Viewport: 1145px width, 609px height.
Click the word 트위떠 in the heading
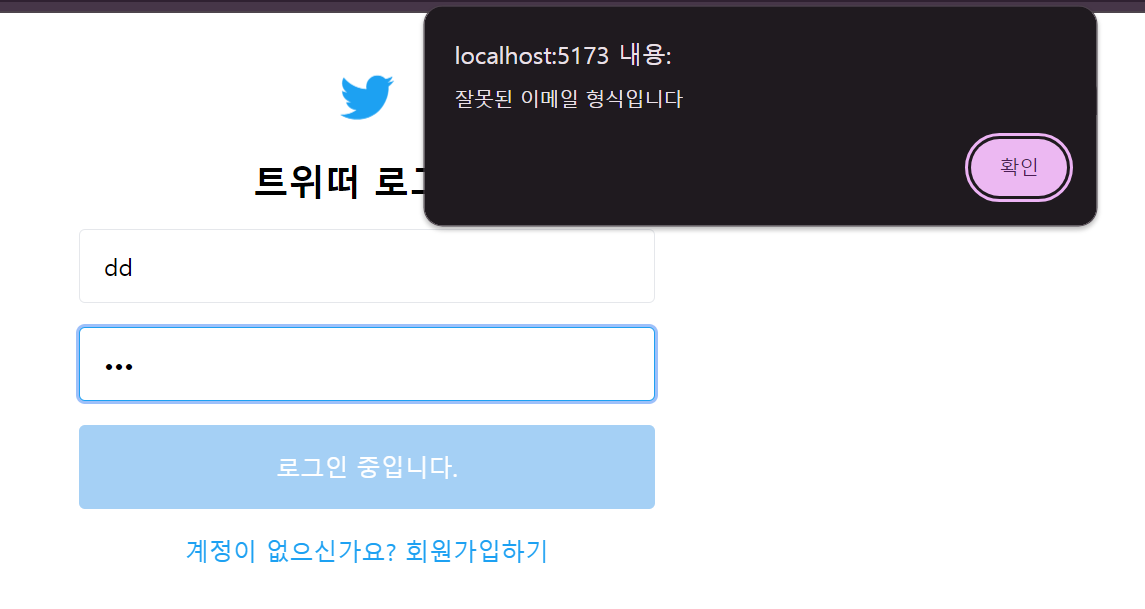[306, 181]
